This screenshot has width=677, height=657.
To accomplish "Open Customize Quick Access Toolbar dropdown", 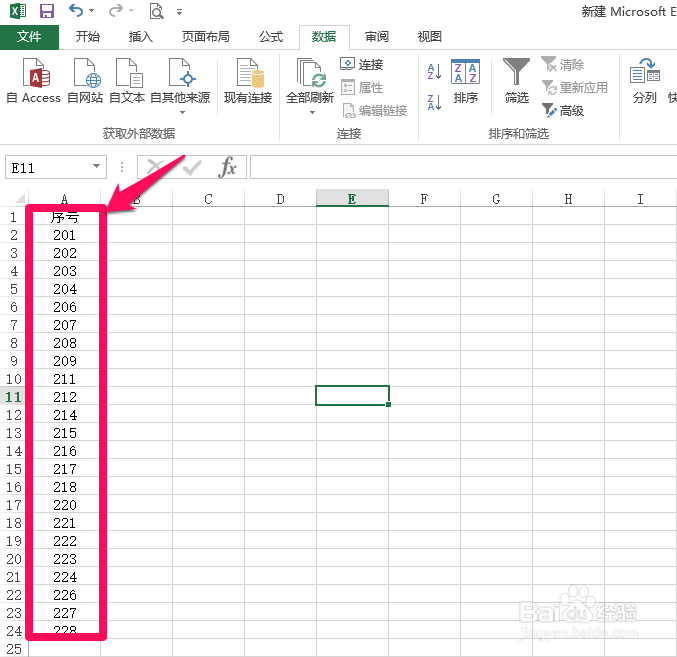I will click(x=179, y=12).
